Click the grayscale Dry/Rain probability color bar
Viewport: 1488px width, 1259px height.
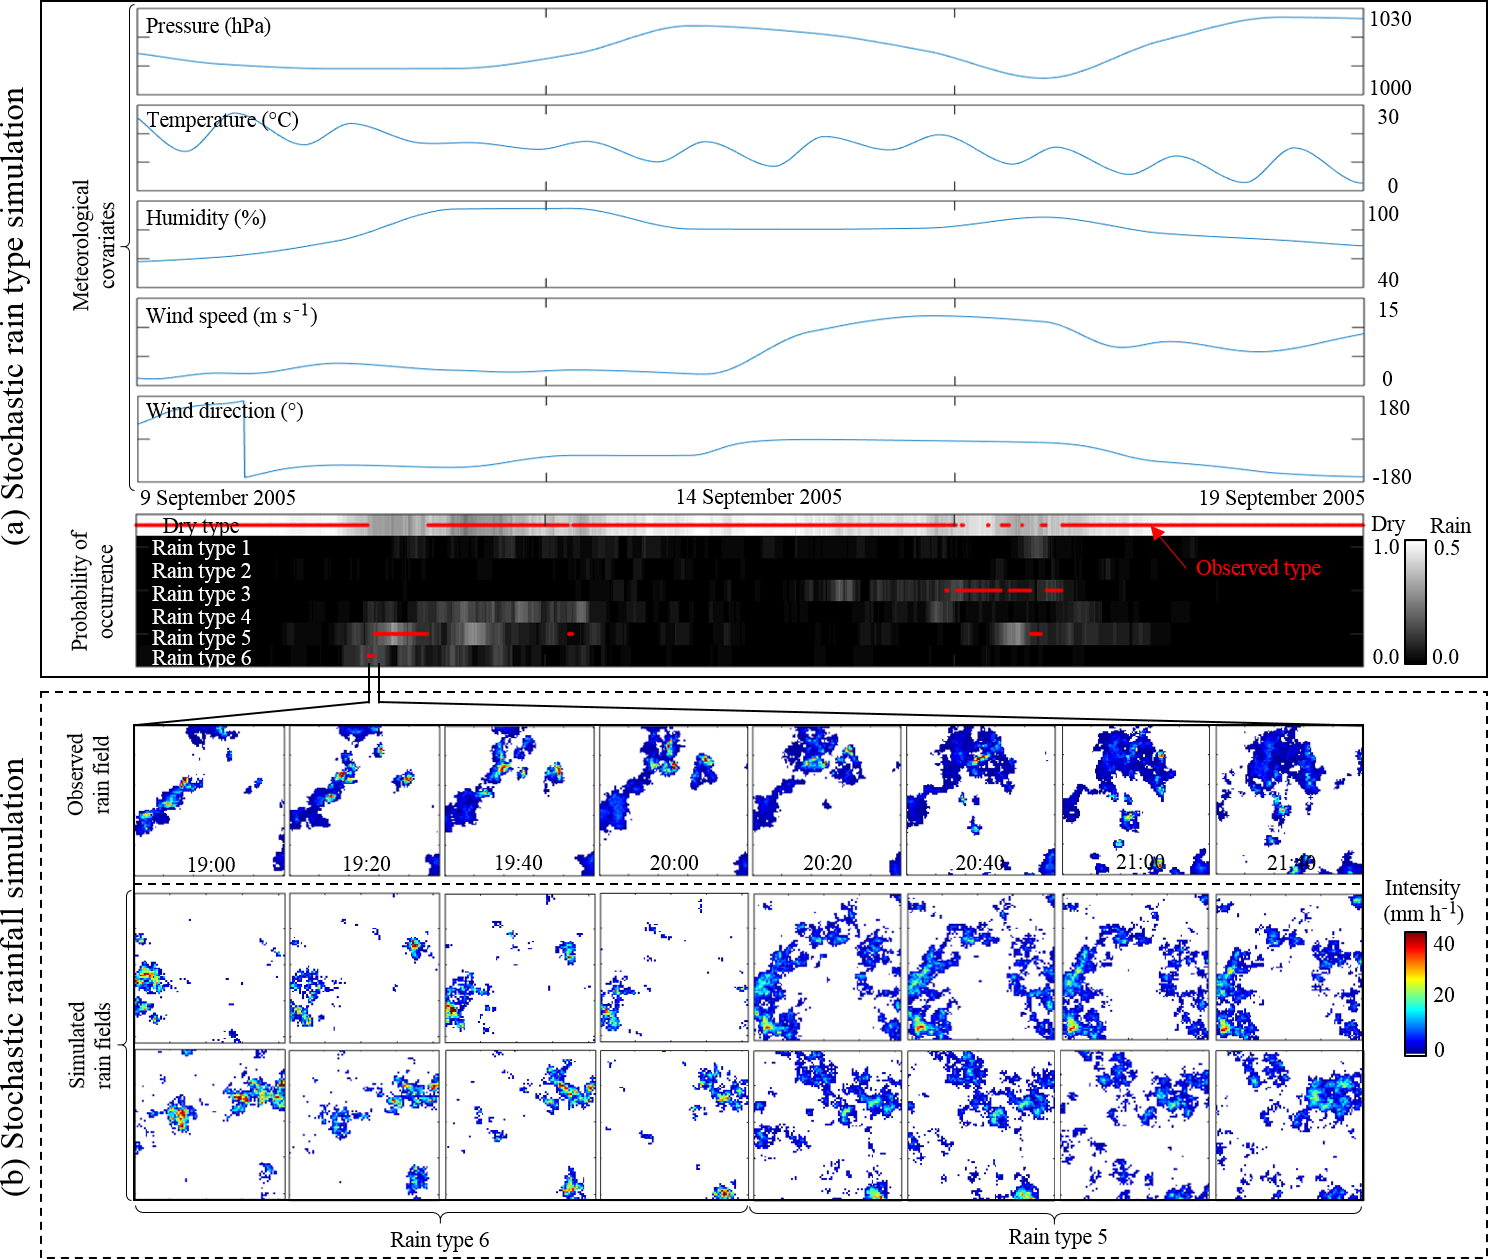(1415, 602)
